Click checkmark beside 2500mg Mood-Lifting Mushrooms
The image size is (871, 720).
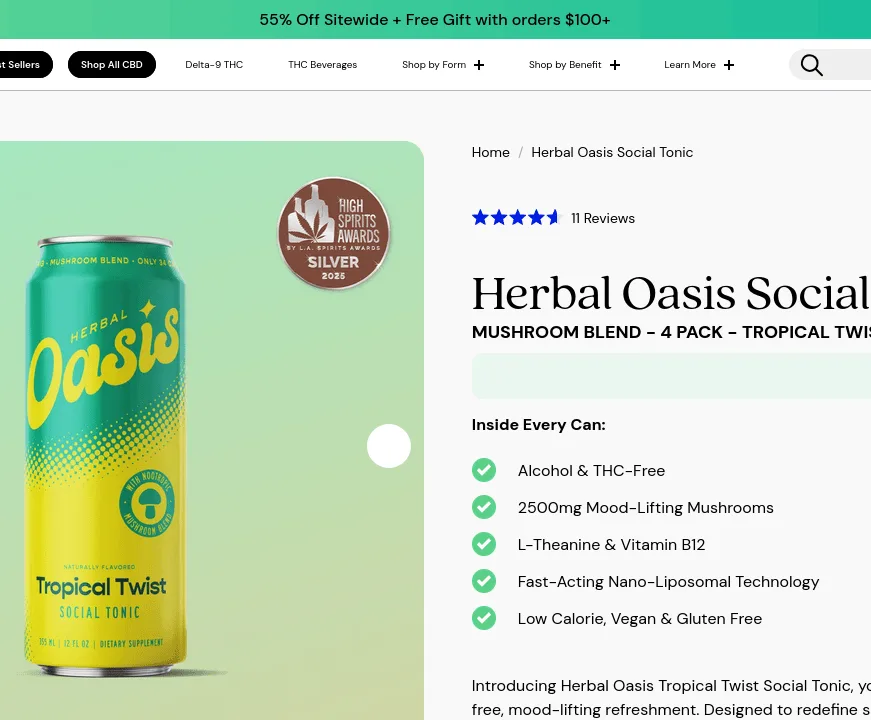484,507
